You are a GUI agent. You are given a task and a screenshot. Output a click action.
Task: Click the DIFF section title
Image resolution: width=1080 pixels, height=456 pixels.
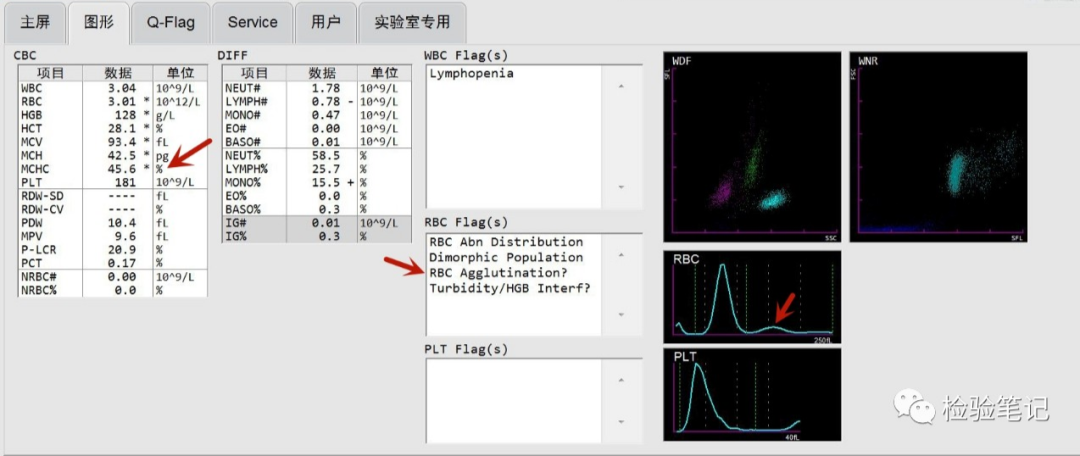click(232, 55)
